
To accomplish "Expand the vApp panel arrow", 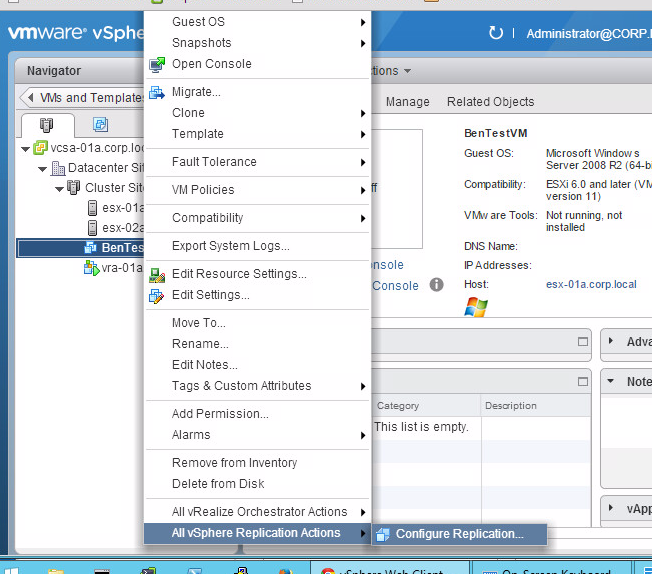I will coord(610,507).
